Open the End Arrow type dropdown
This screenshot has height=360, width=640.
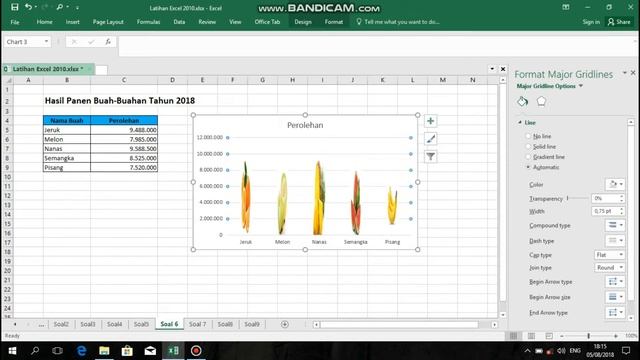pos(615,312)
